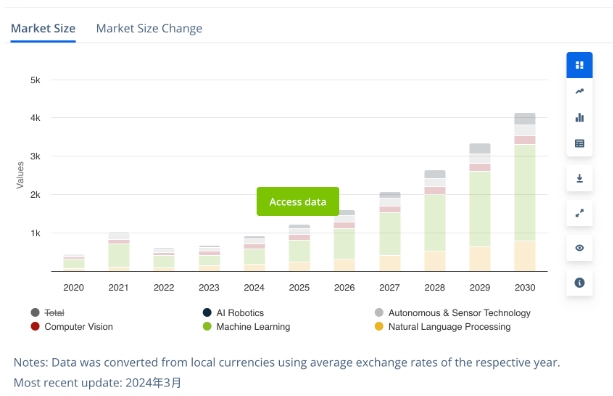Switch to line chart view icon

[x=579, y=91]
